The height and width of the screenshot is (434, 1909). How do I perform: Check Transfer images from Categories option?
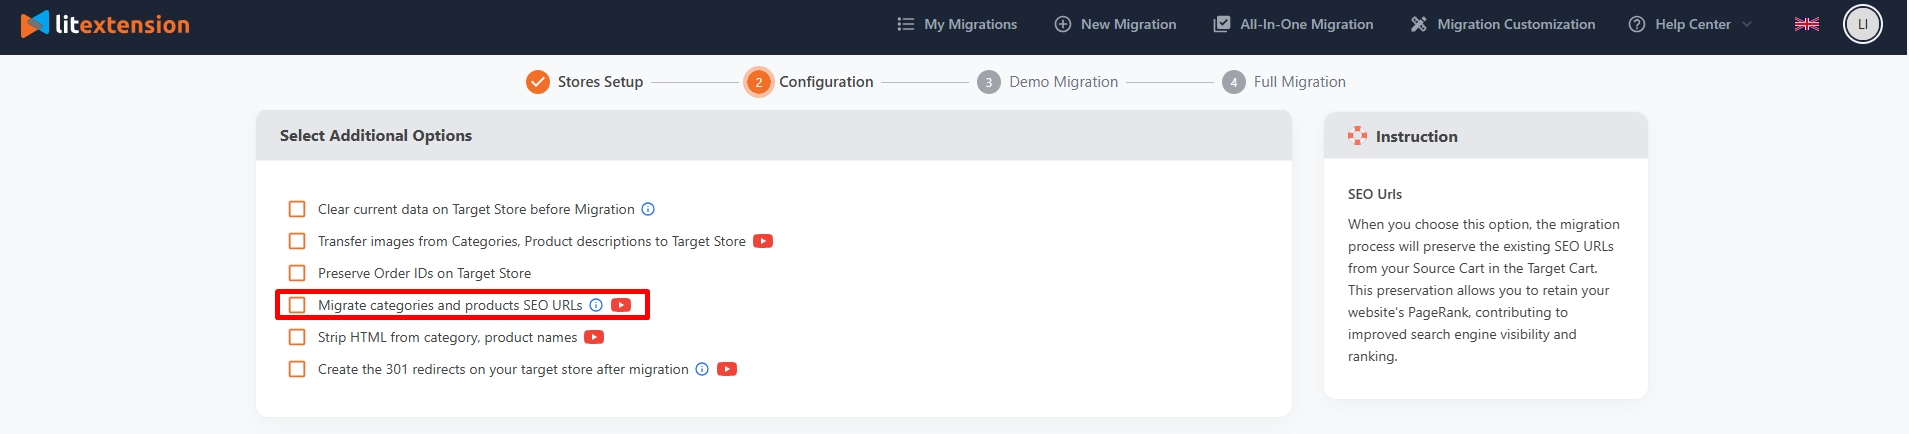tap(297, 241)
